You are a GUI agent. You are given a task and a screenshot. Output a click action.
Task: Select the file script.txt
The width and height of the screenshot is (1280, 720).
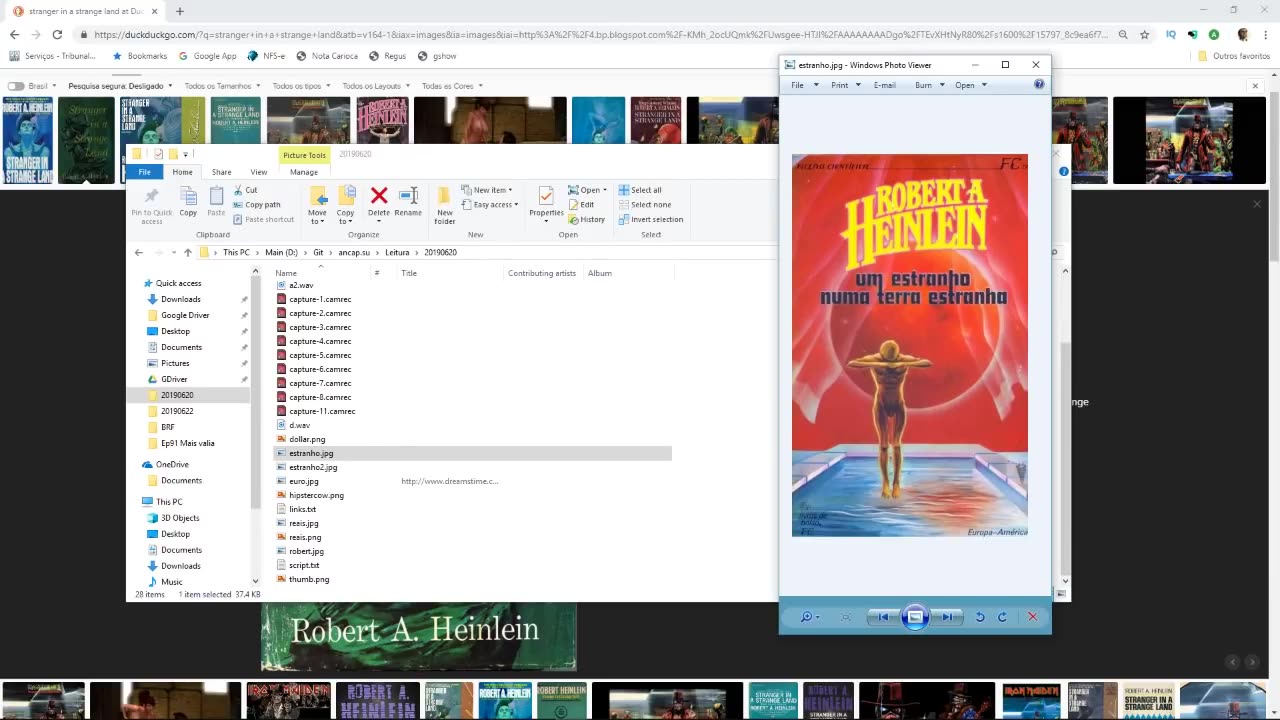pyautogui.click(x=304, y=565)
